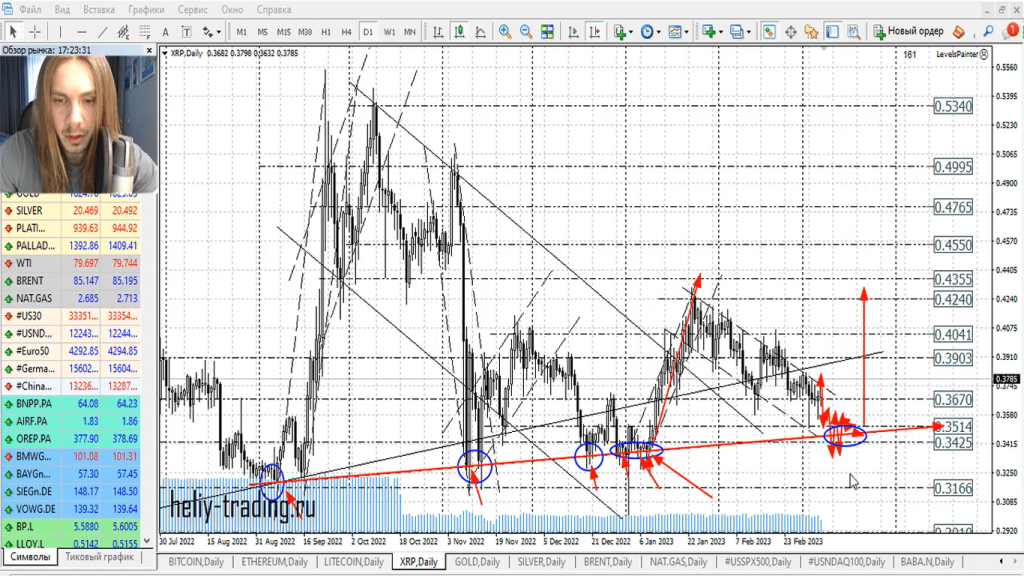Open the Тиковый график tab
Viewport: 1024px width, 576px height.
(98, 557)
